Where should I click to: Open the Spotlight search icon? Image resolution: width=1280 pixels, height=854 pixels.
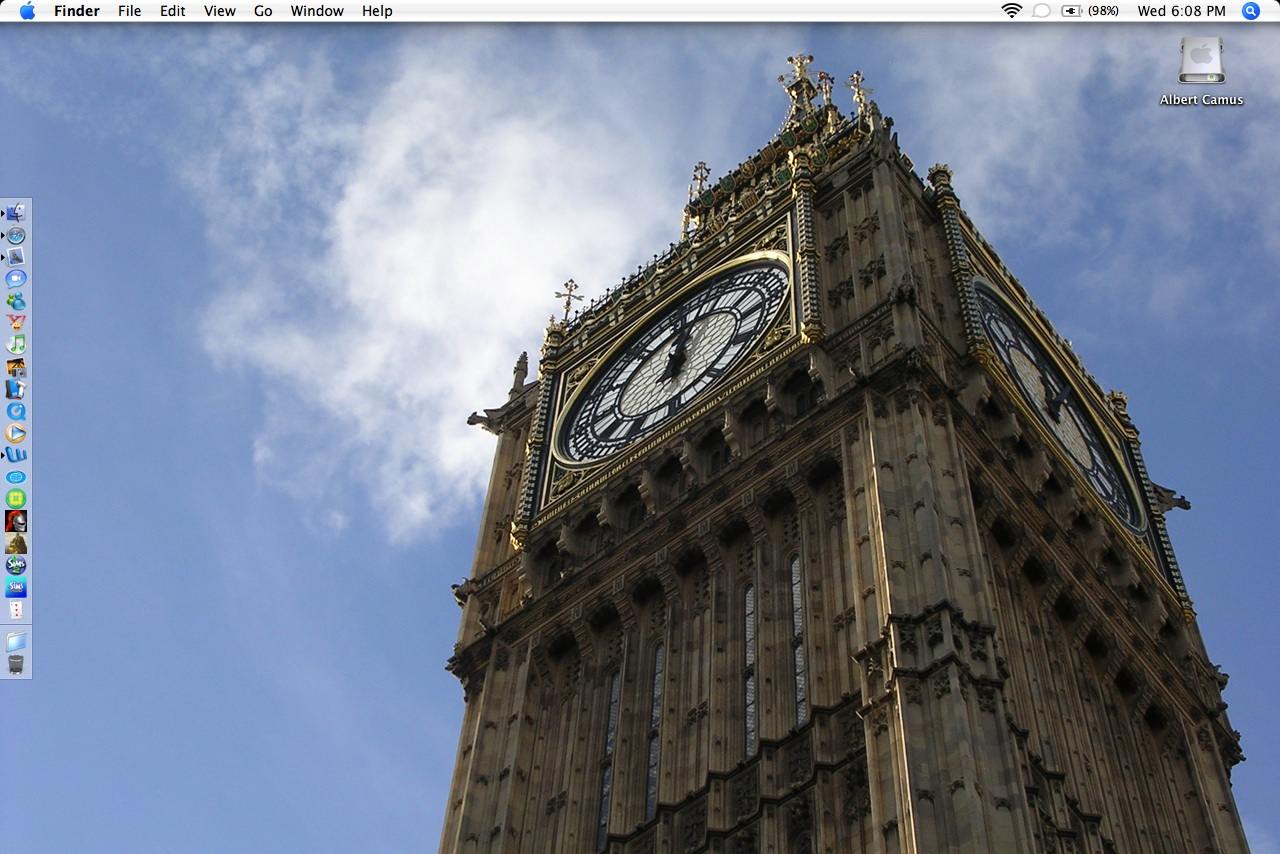click(1251, 11)
